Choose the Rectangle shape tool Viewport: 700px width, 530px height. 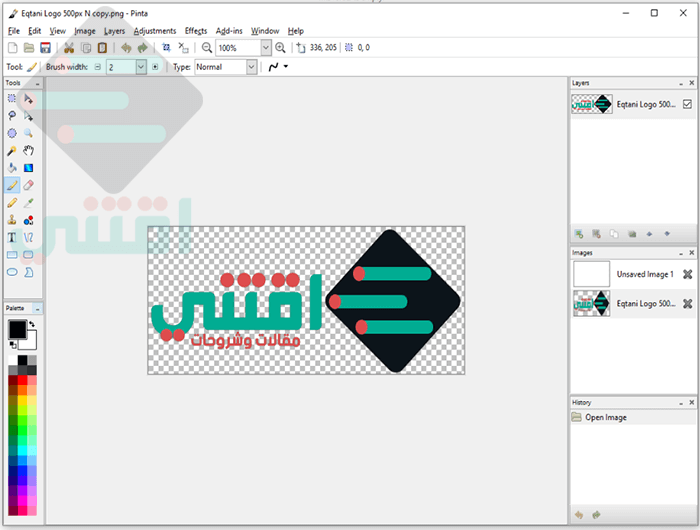[12, 255]
